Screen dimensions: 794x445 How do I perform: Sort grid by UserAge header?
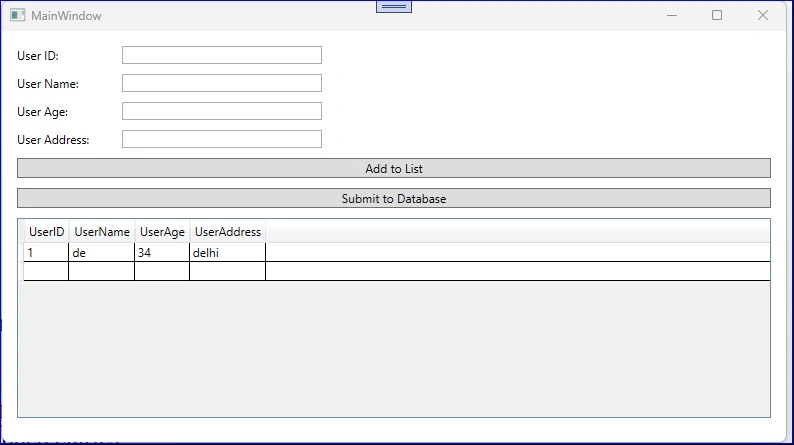[162, 232]
